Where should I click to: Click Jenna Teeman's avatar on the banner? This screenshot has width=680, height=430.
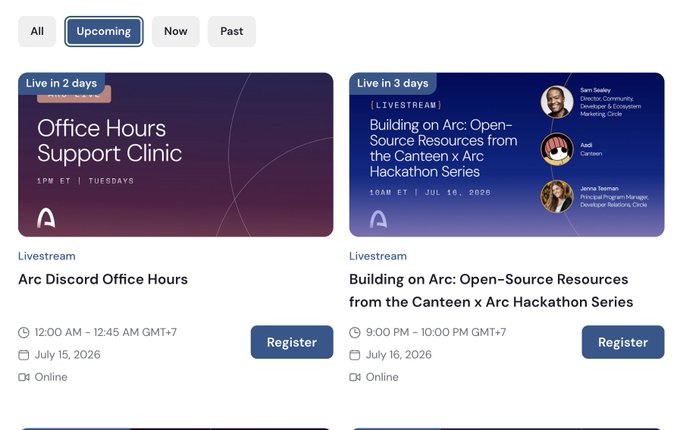pos(557,196)
